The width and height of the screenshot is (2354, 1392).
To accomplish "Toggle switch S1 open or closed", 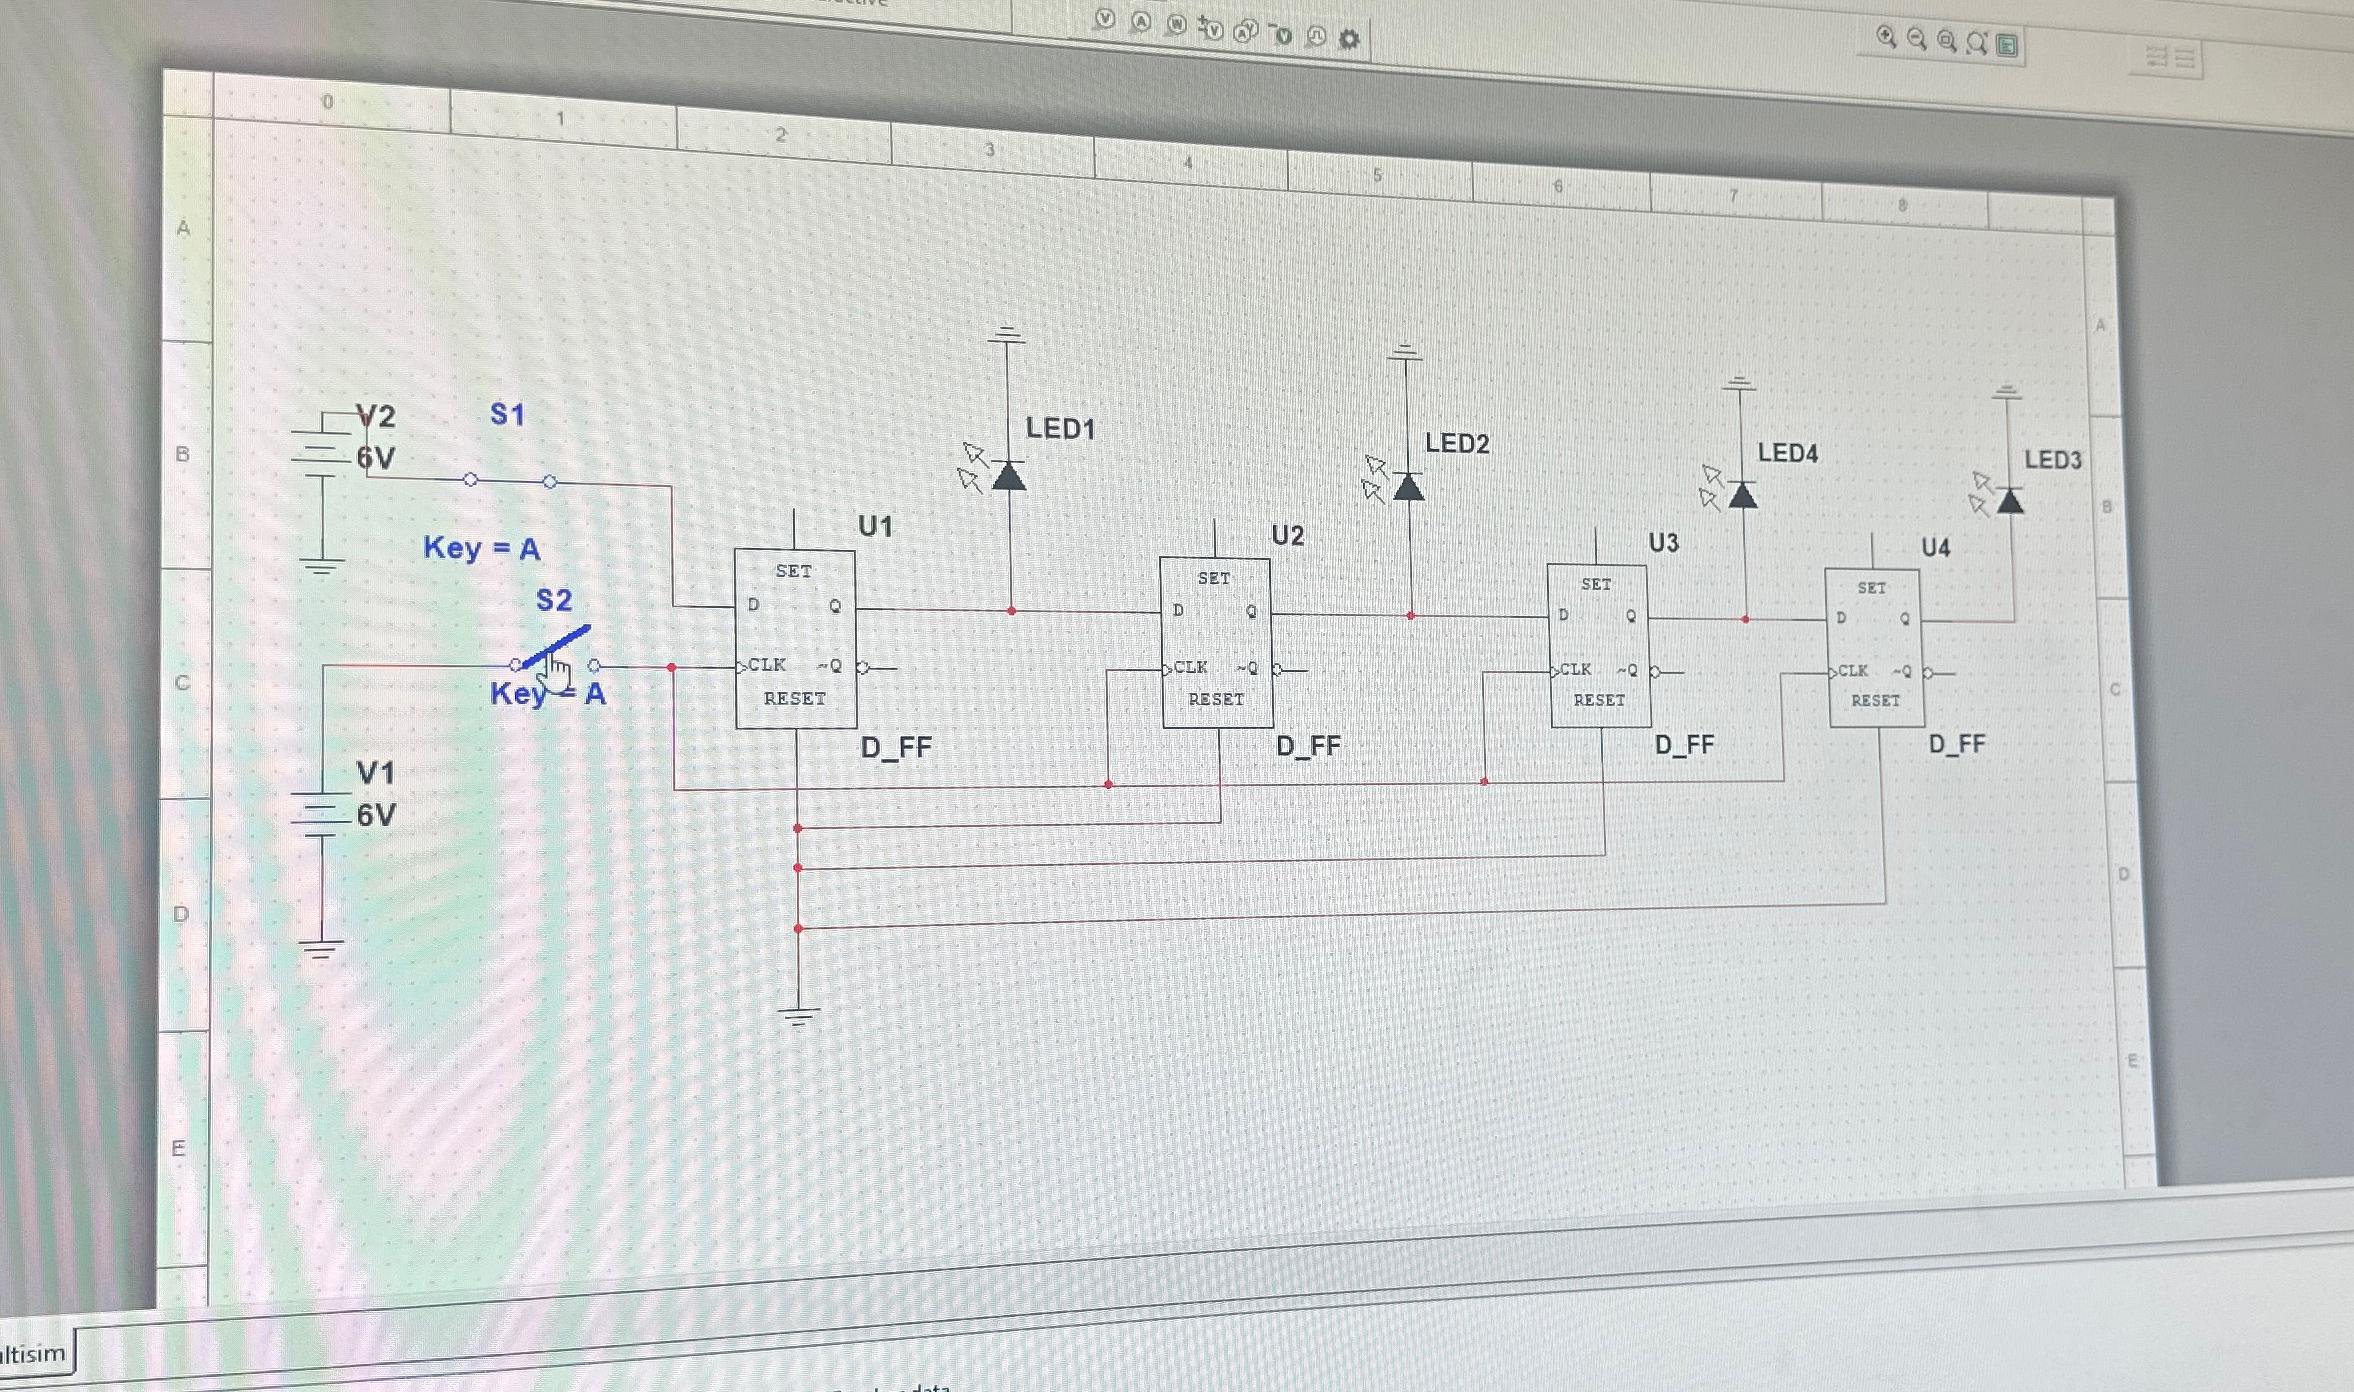I will [x=508, y=480].
